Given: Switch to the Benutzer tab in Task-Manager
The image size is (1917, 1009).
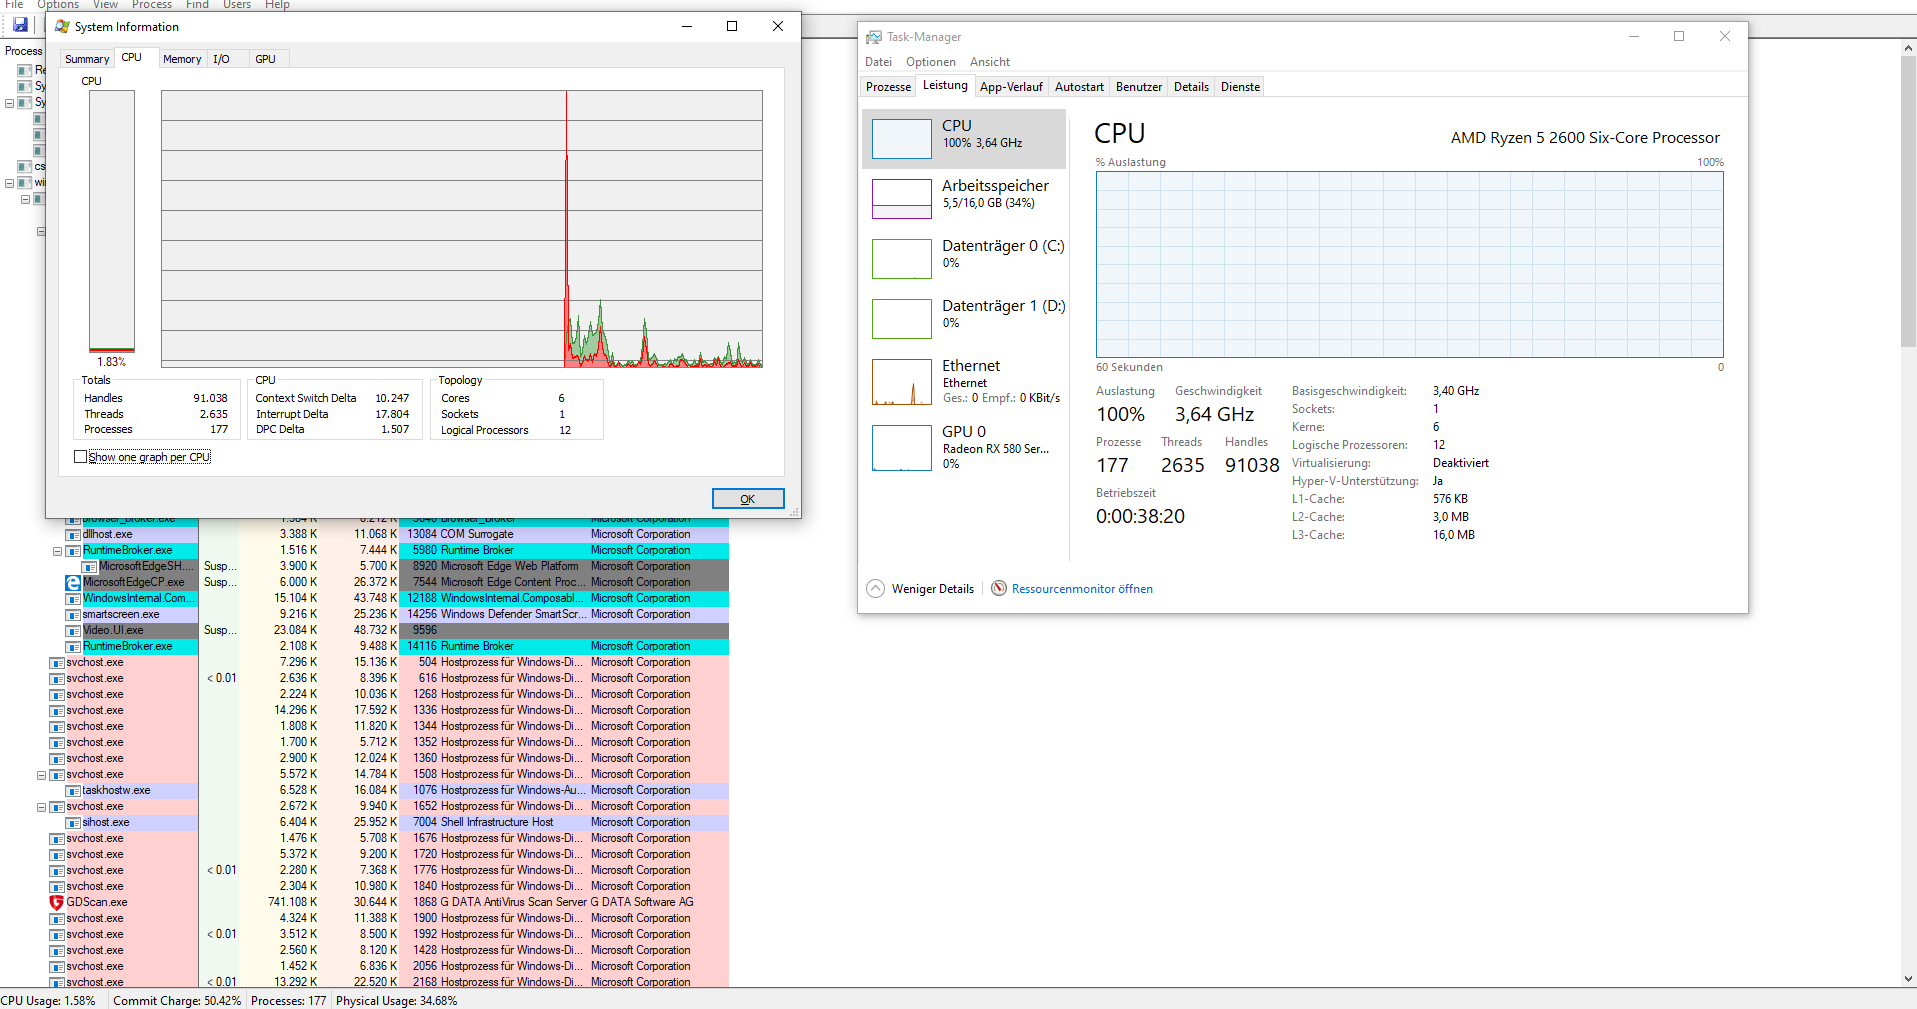Looking at the screenshot, I should (x=1139, y=87).
